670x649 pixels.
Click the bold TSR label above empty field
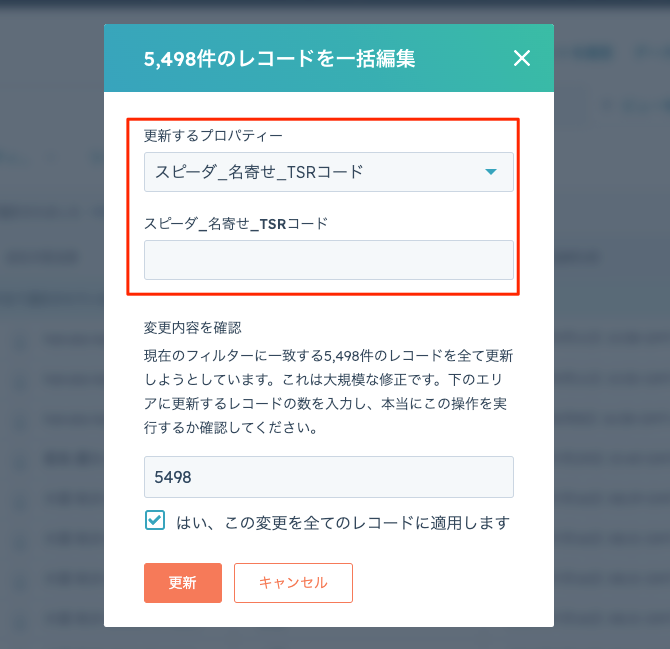(x=268, y=224)
